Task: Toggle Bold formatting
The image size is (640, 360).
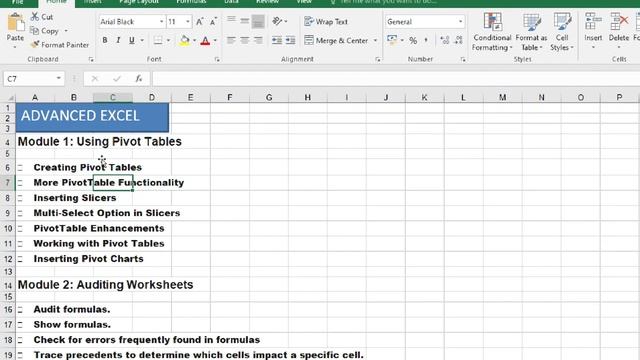Action: (105, 40)
